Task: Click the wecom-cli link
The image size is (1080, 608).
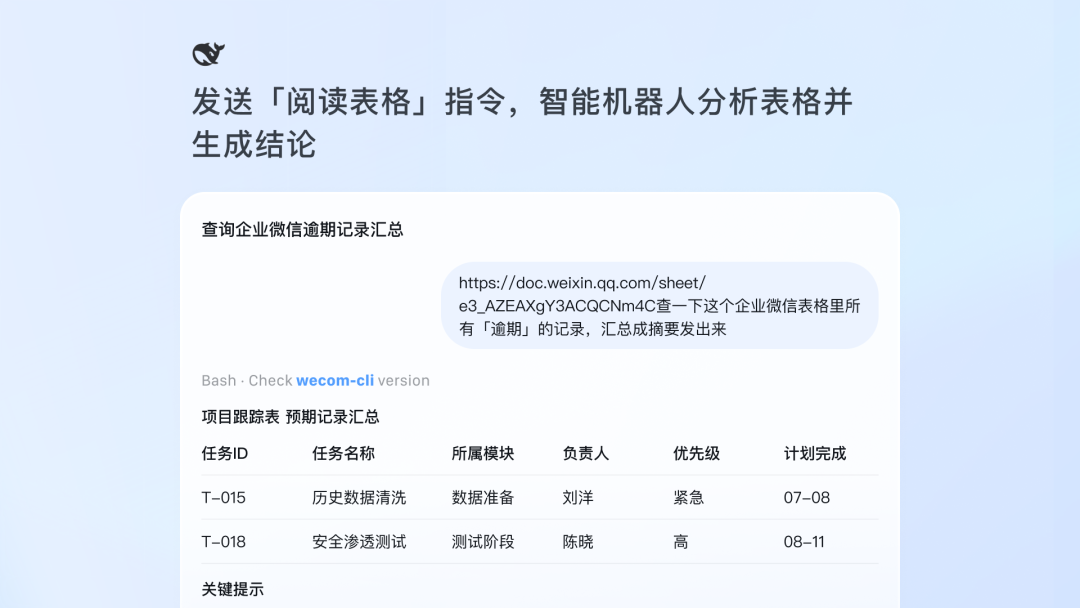Action: 335,381
